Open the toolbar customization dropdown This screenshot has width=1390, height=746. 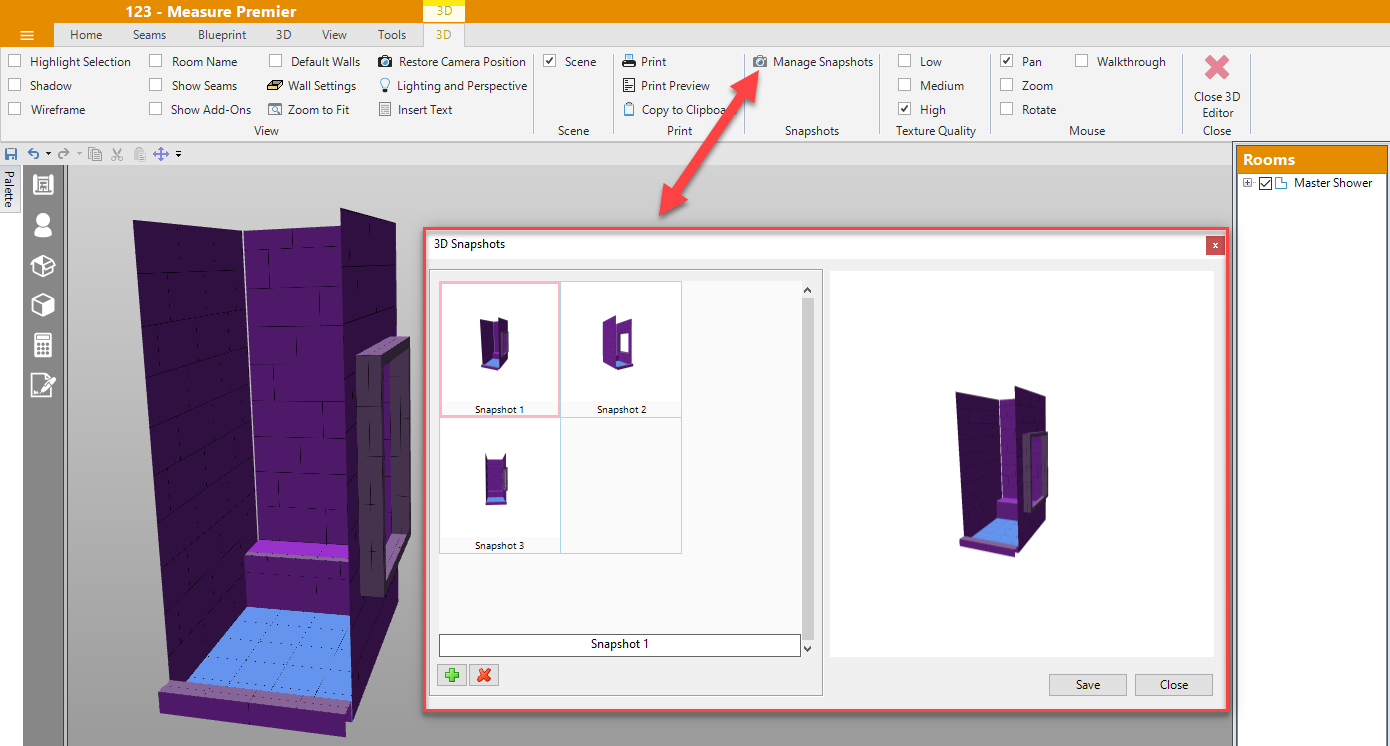click(178, 154)
